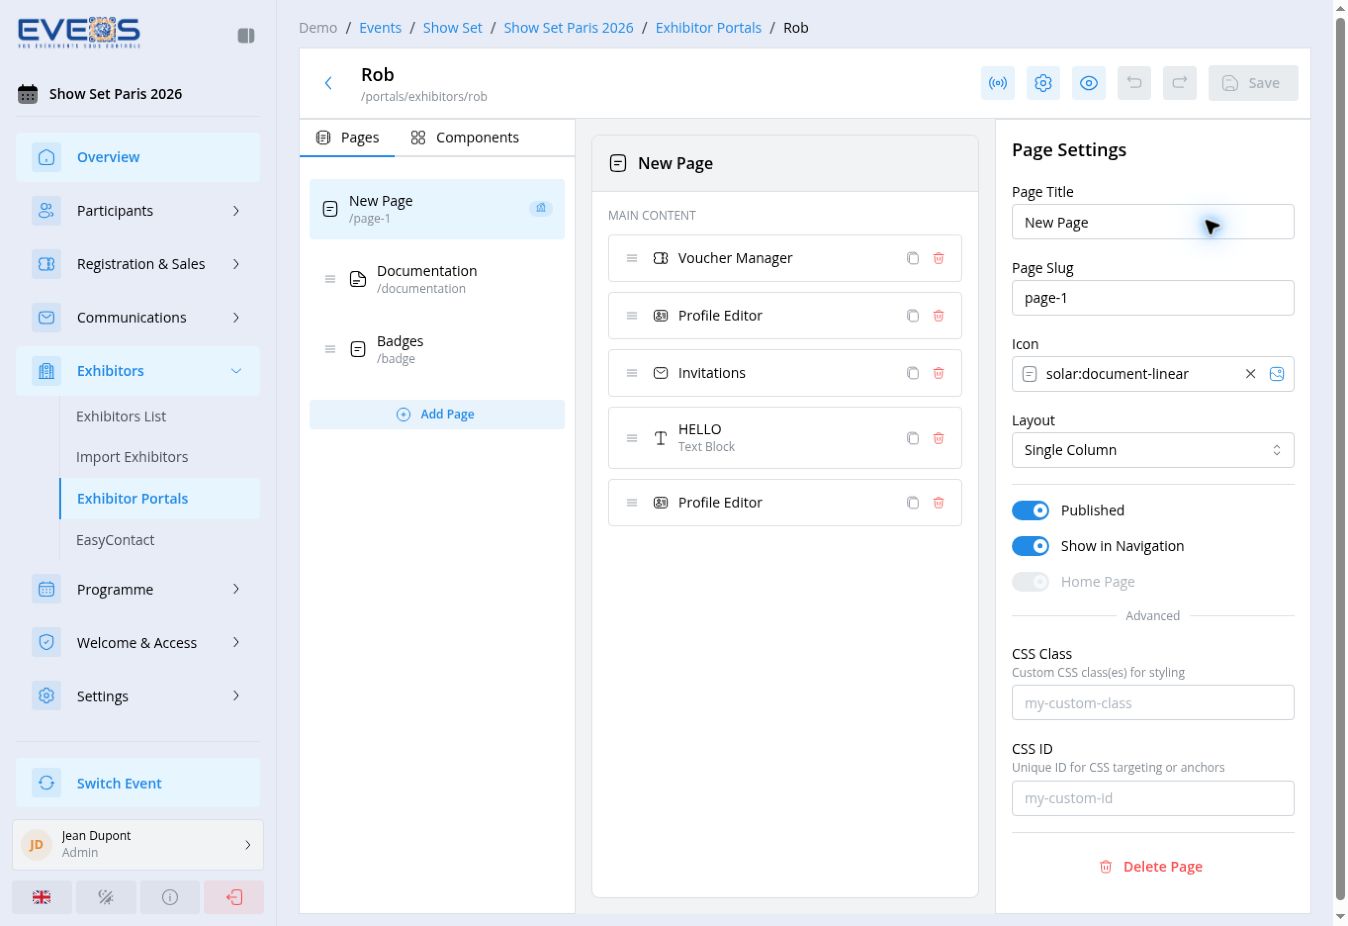Image resolution: width=1348 pixels, height=926 pixels.
Task: Focus the Page Slug input
Action: point(1153,298)
